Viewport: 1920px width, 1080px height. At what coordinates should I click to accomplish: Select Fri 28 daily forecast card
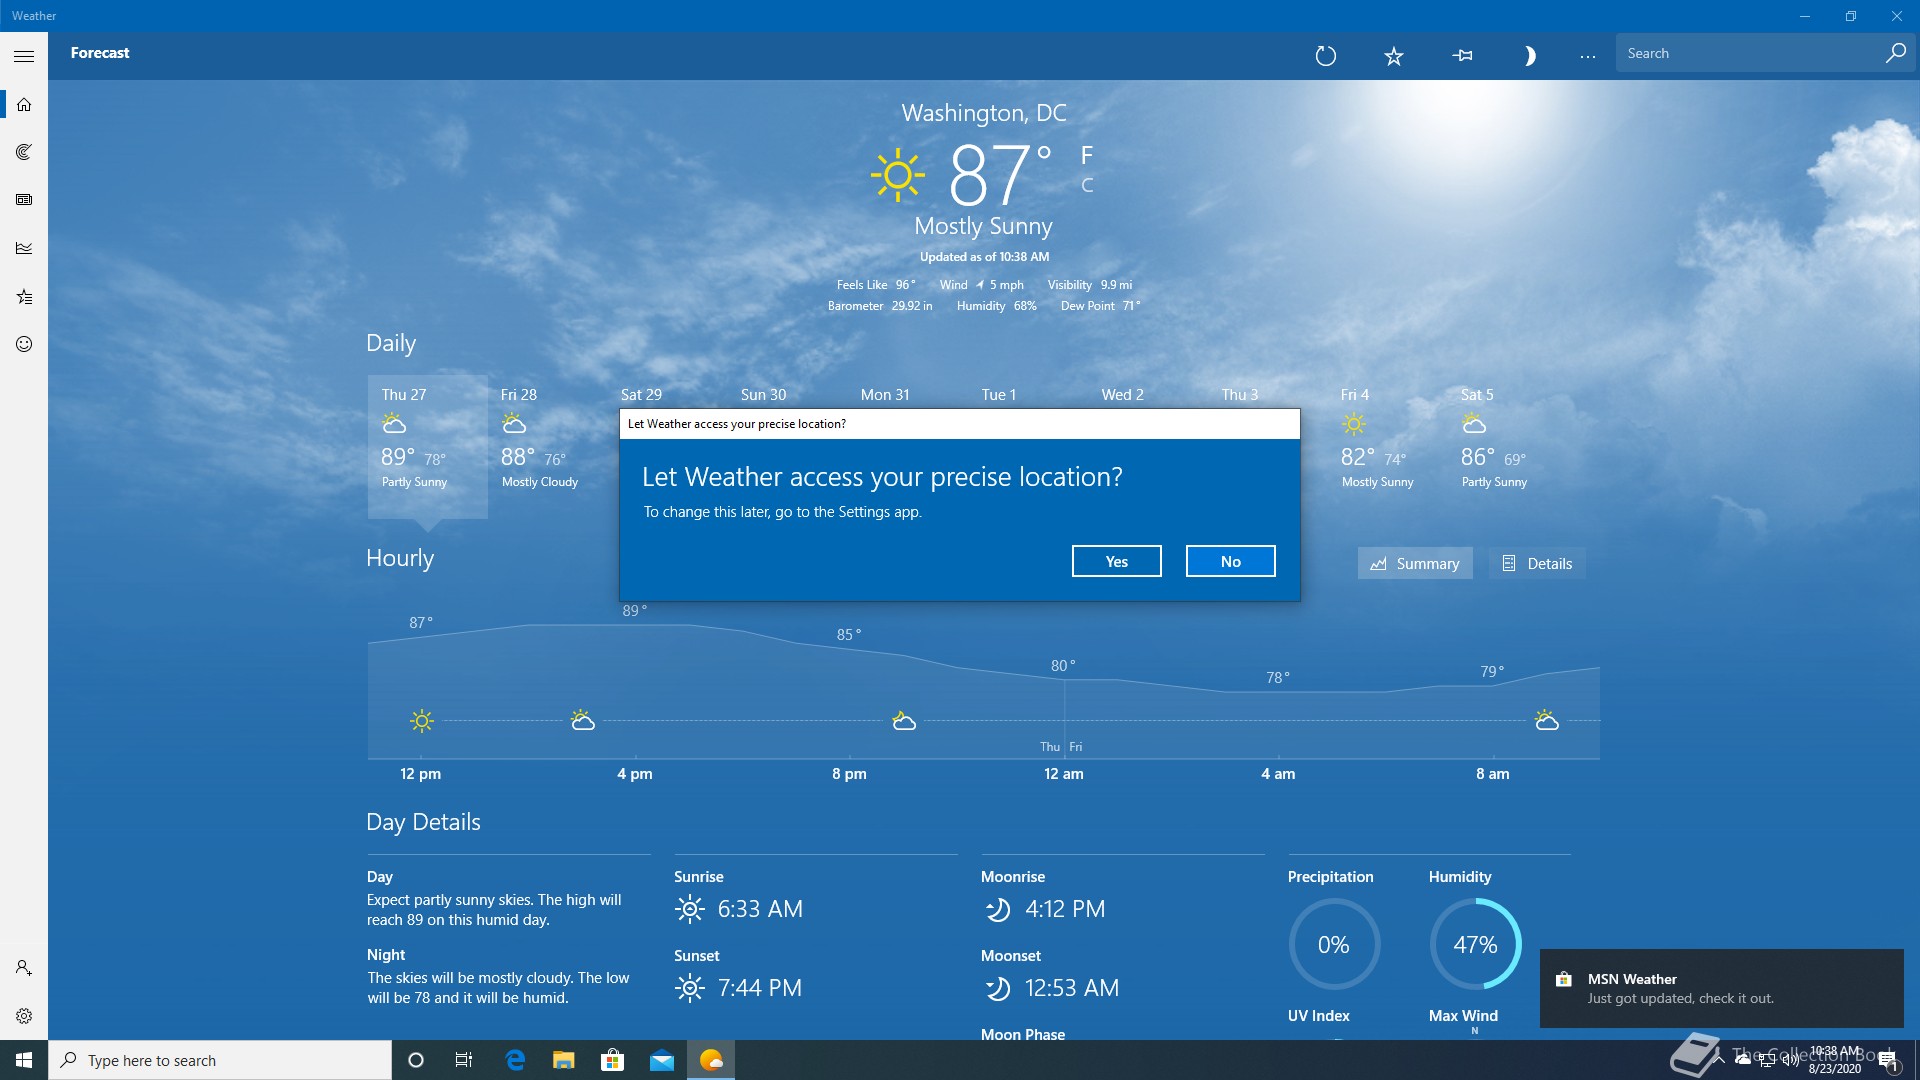click(548, 446)
